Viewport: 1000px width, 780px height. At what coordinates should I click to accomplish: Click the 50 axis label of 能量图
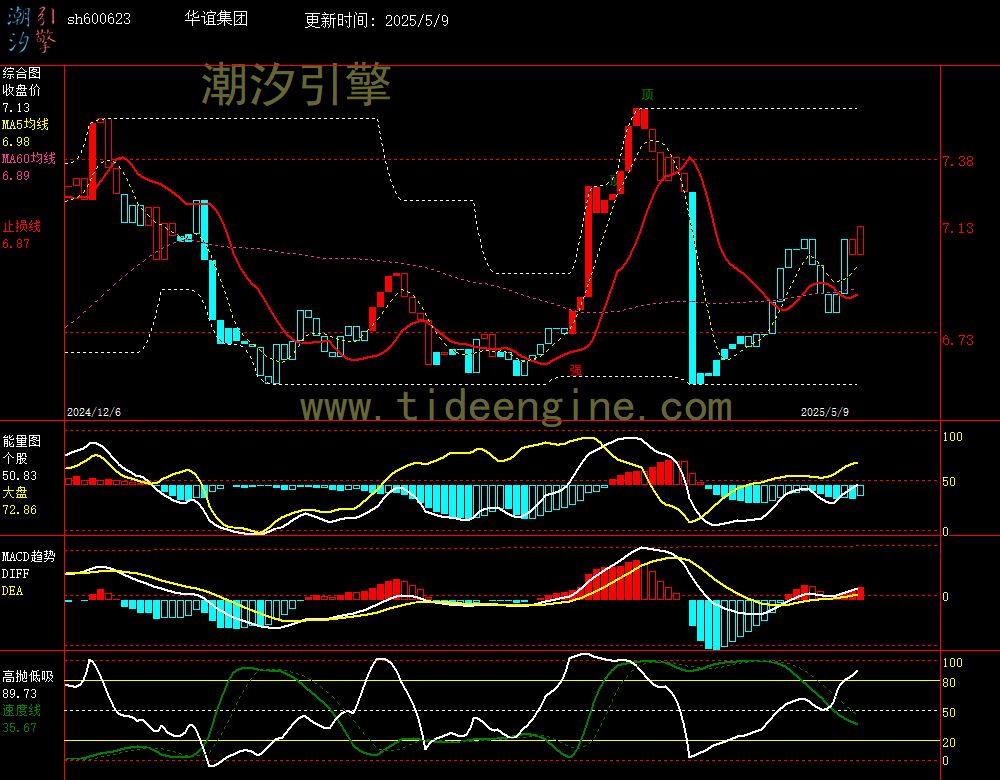pos(949,482)
